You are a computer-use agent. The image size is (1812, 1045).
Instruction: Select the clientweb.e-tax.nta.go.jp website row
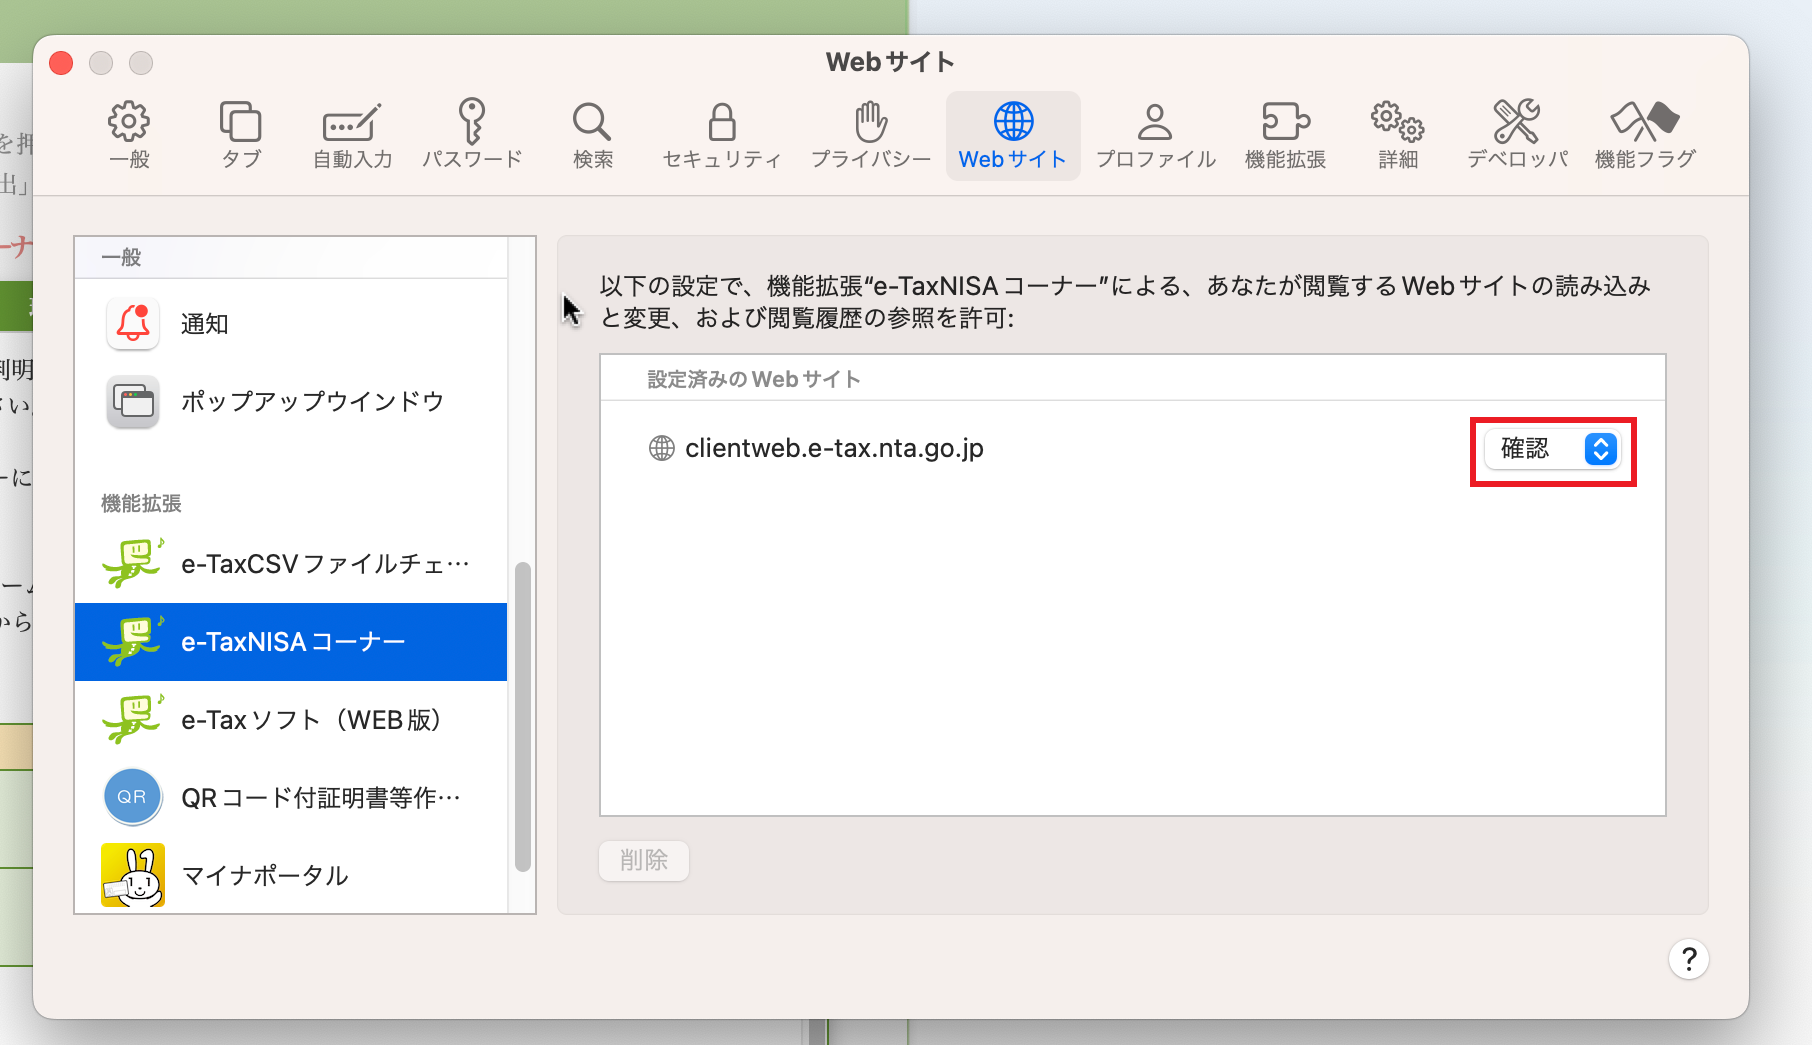[x=1133, y=448]
